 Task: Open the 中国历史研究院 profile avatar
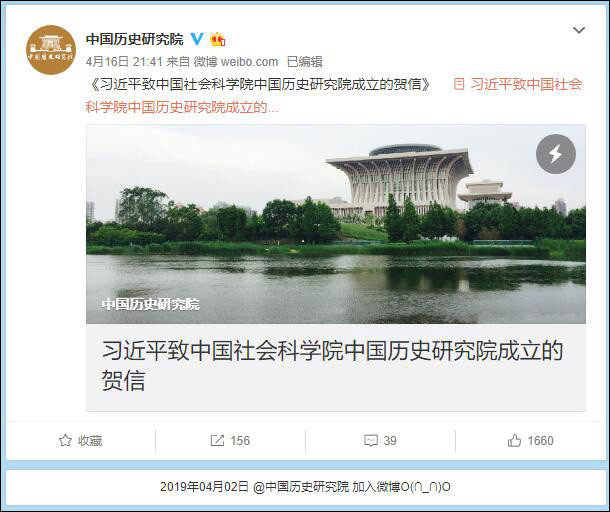[x=51, y=50]
